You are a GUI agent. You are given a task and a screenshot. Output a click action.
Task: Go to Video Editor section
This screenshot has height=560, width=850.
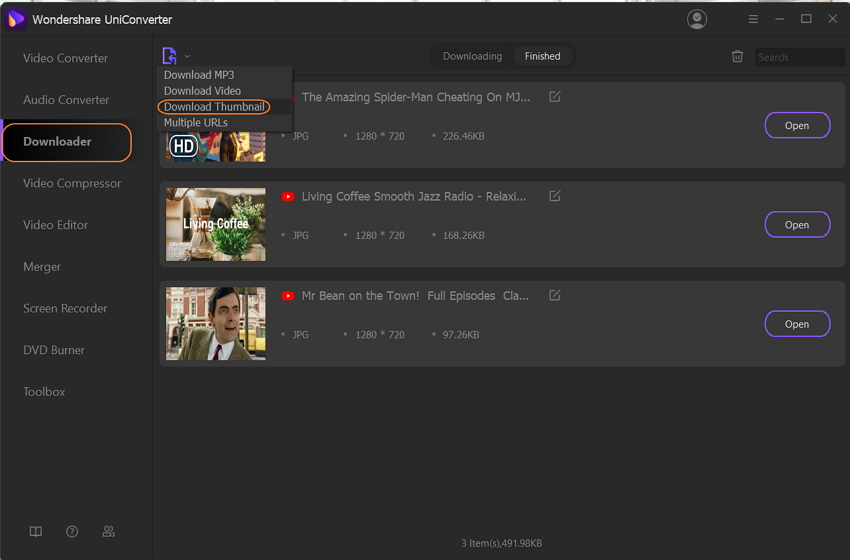tap(55, 225)
